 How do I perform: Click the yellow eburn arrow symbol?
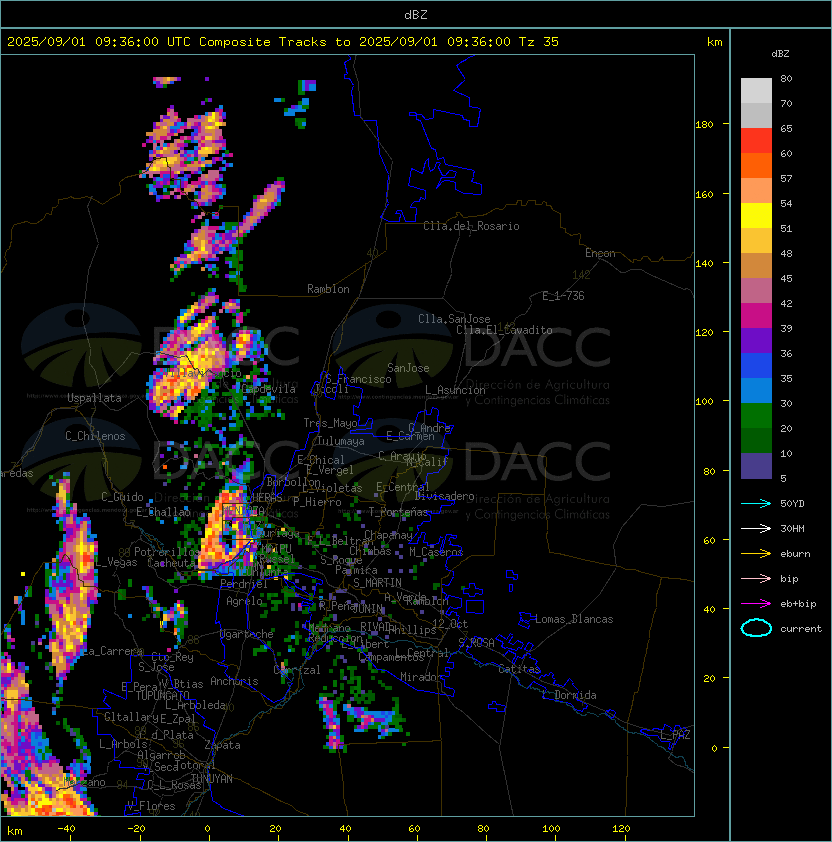point(756,554)
